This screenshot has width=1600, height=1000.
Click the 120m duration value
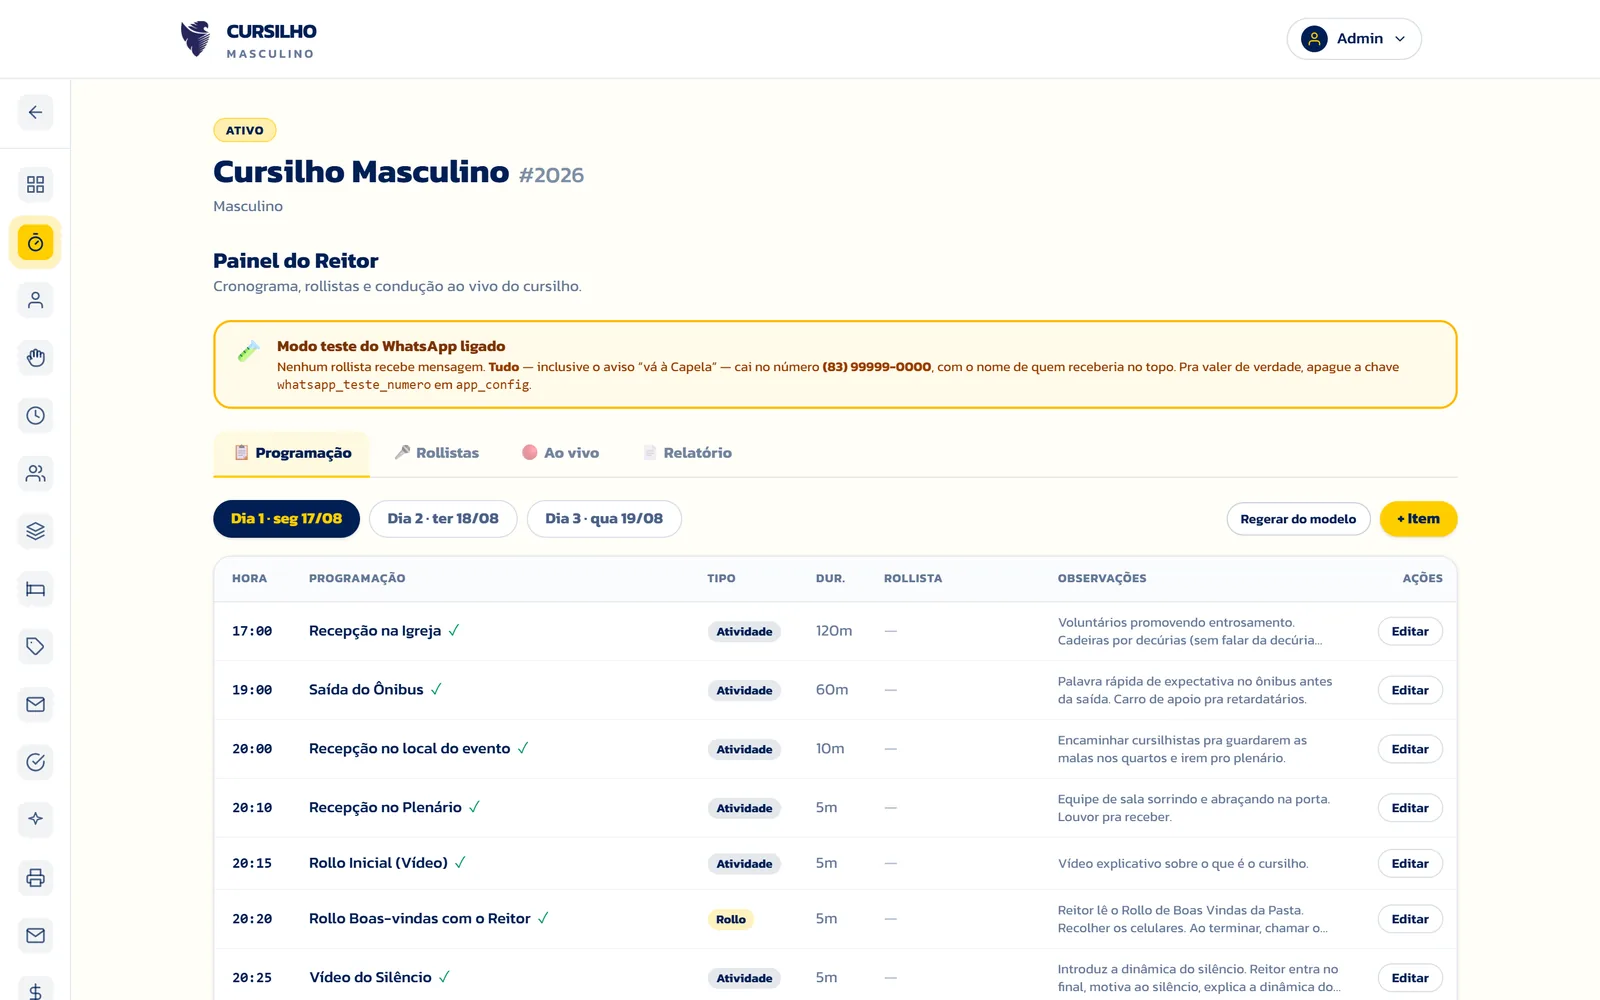pyautogui.click(x=834, y=631)
